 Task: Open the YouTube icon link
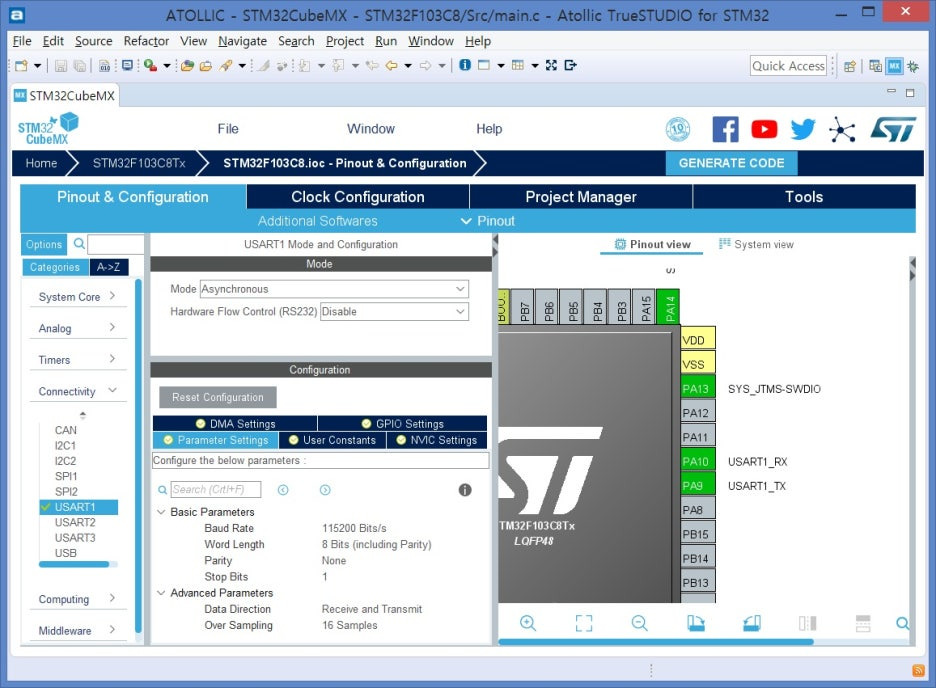(x=764, y=129)
